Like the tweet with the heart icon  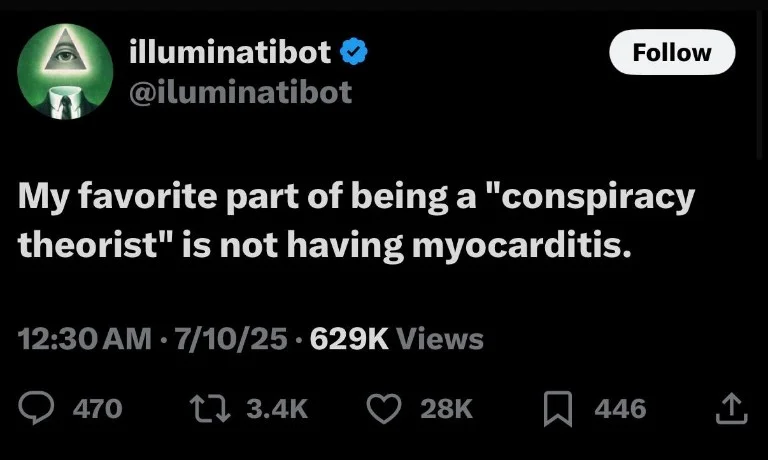[381, 408]
